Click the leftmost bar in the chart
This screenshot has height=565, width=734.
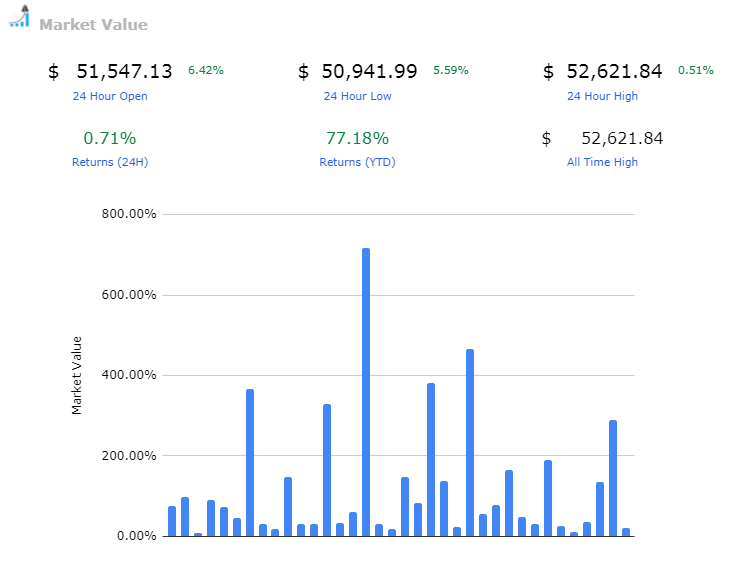click(172, 521)
